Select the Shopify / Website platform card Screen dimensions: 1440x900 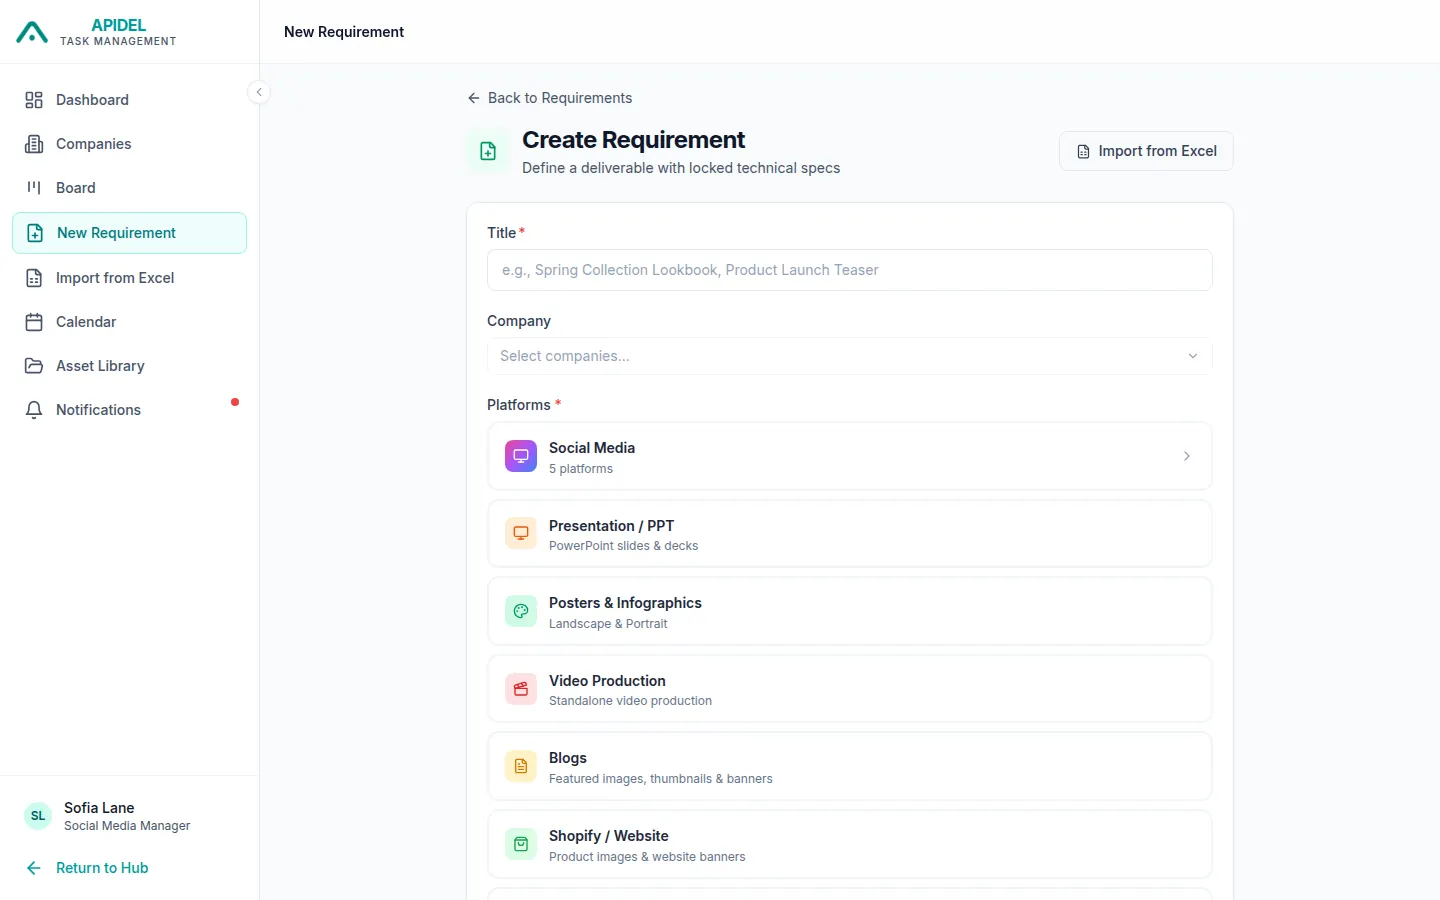(x=850, y=844)
